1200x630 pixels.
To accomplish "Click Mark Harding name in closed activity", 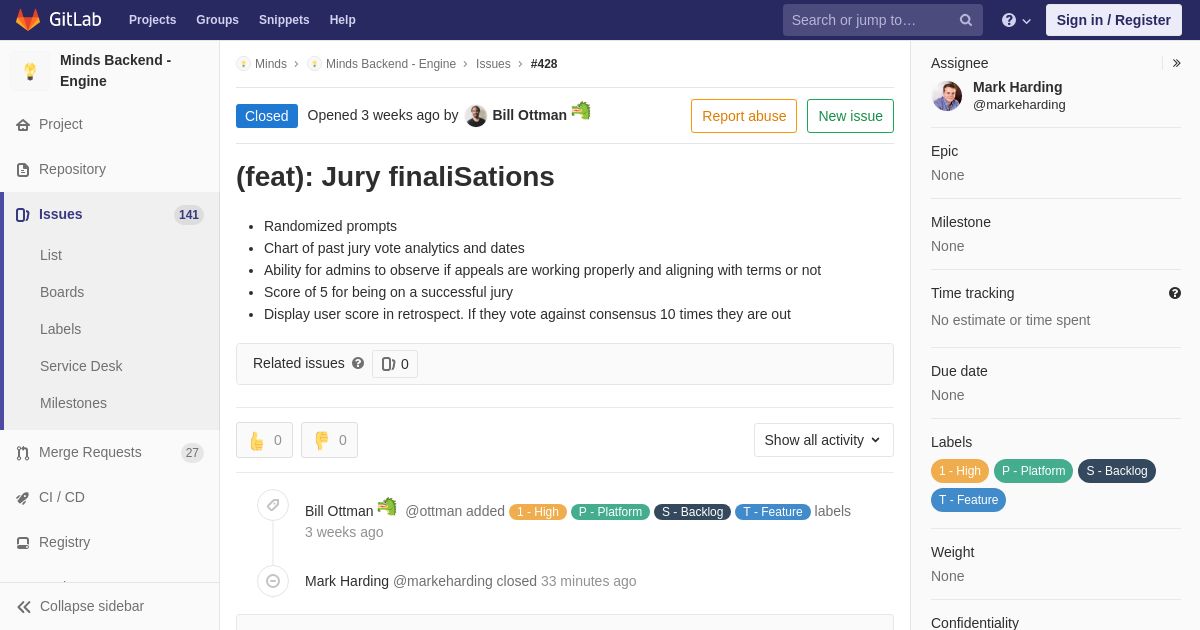I will [x=347, y=581].
